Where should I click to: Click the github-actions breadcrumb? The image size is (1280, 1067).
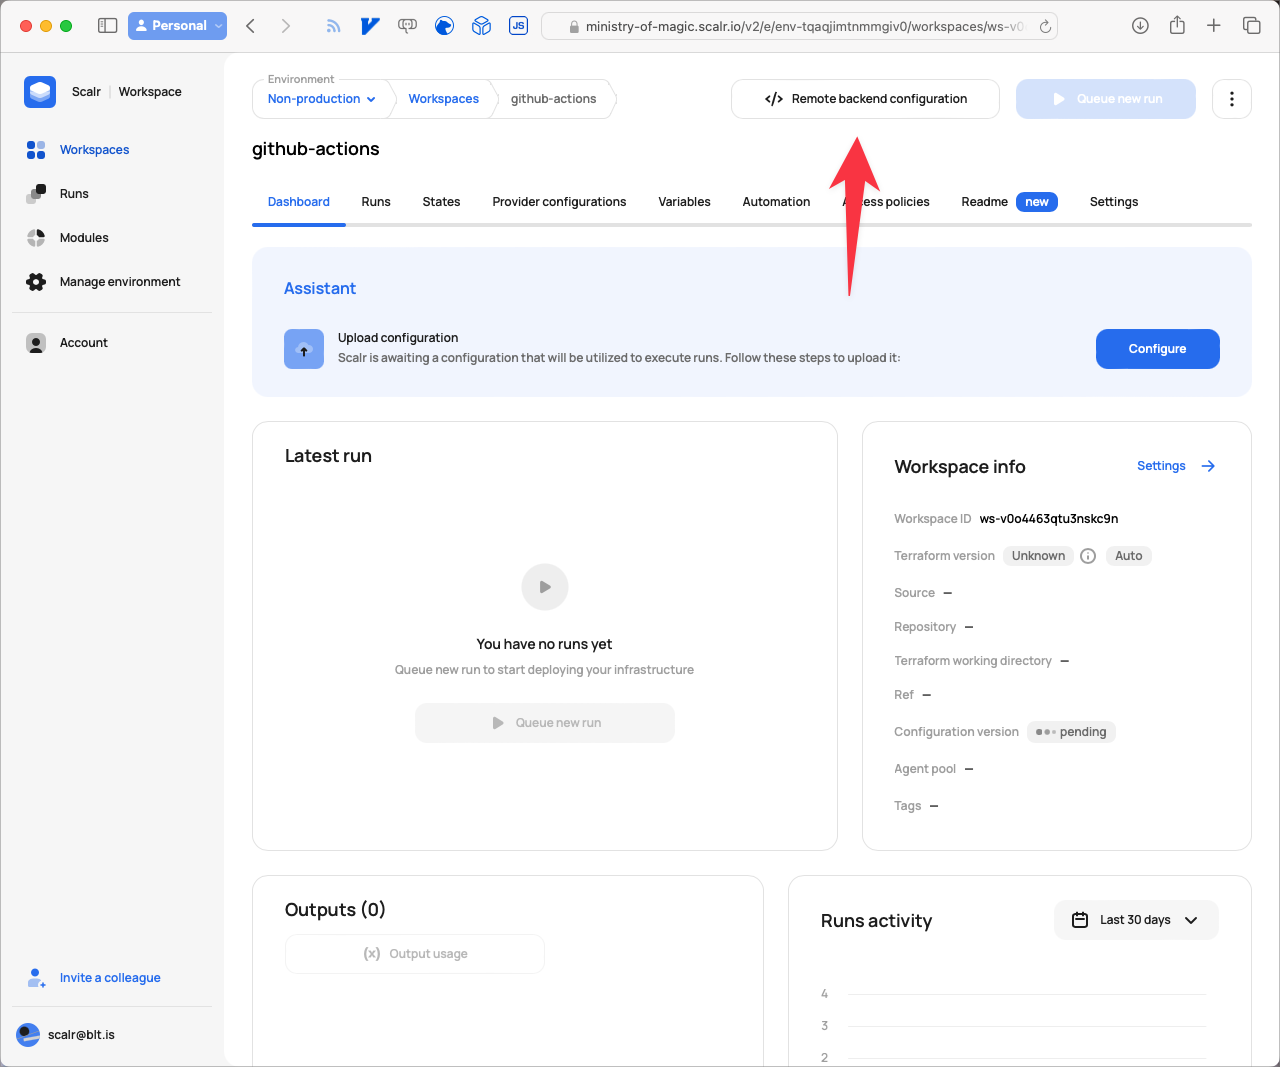(553, 99)
